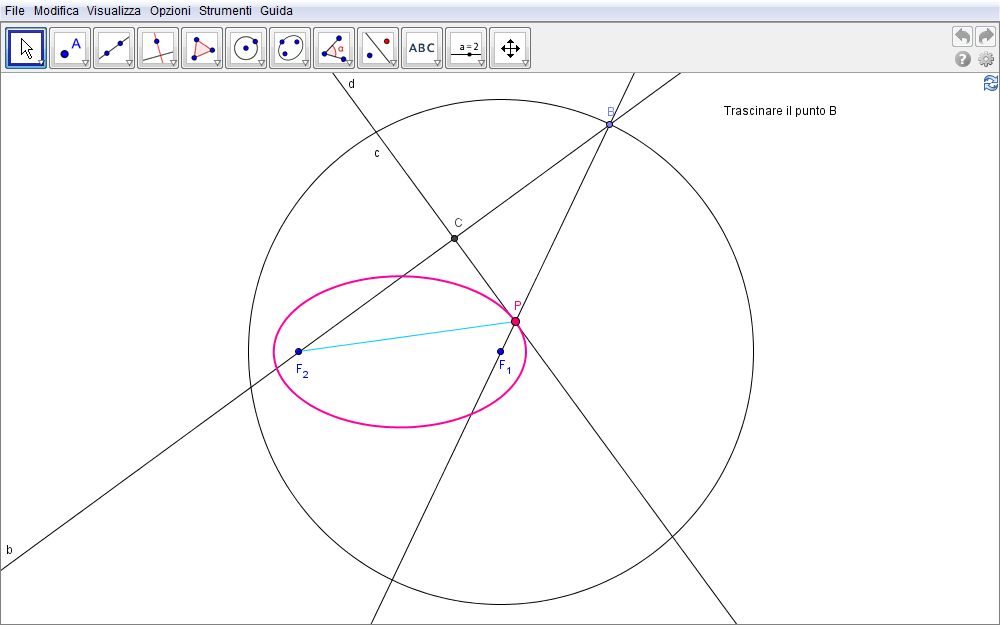Open the Help question mark icon
This screenshot has width=1000, height=625.
coord(963,59)
